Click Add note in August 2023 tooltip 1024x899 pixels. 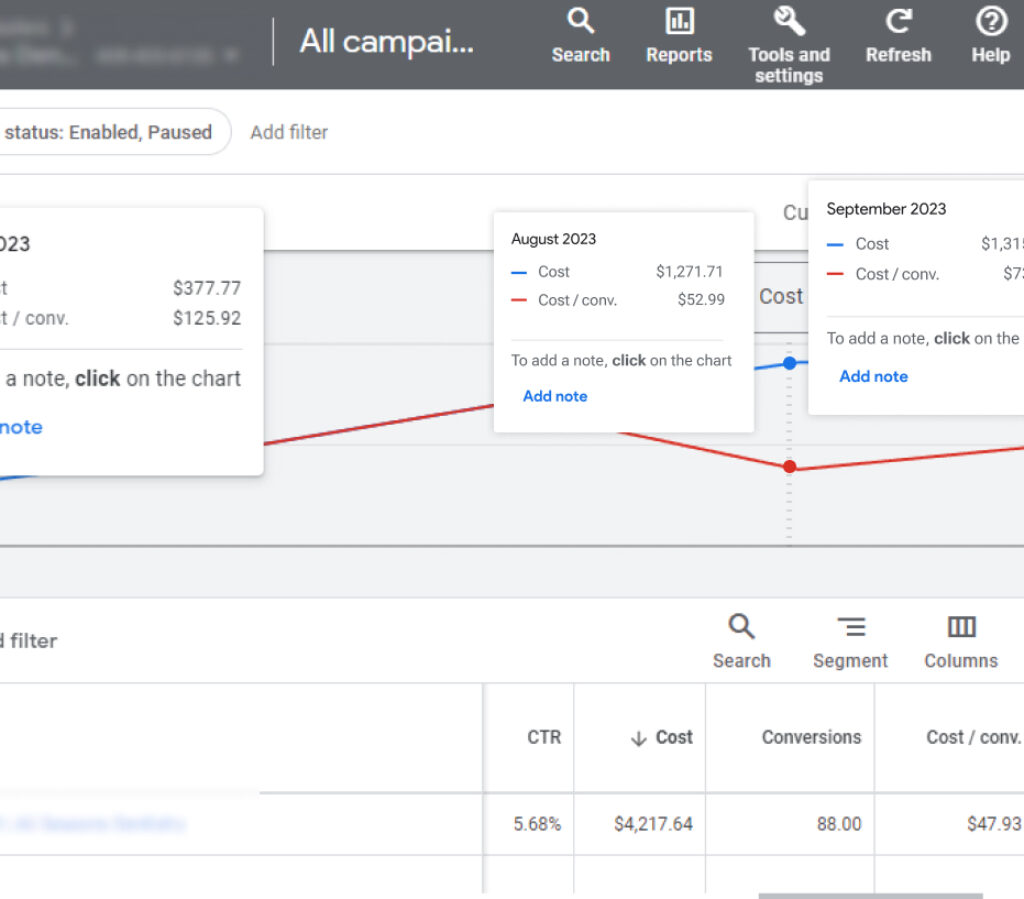(555, 396)
